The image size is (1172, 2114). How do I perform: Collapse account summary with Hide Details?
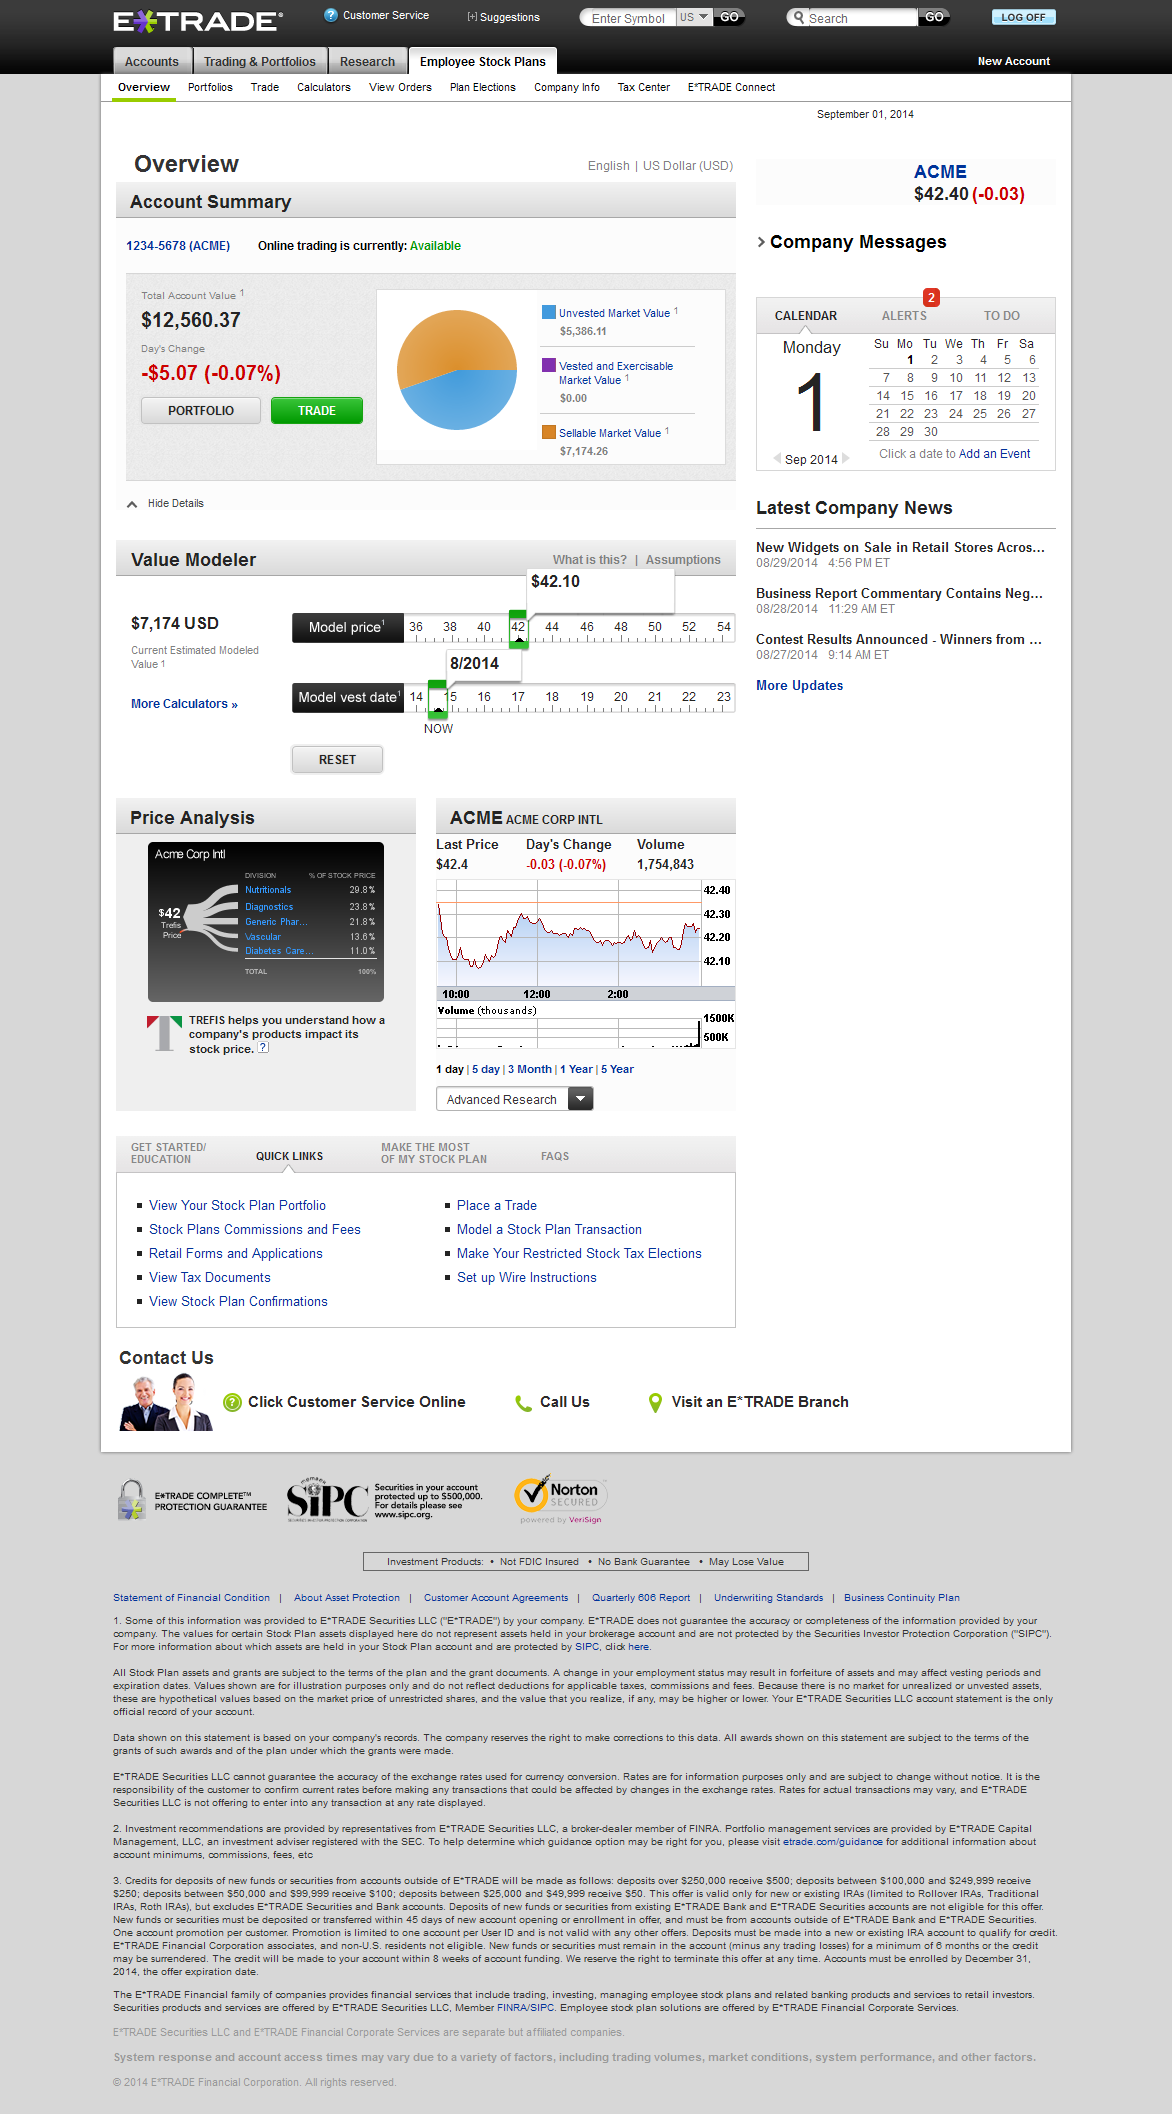[165, 504]
